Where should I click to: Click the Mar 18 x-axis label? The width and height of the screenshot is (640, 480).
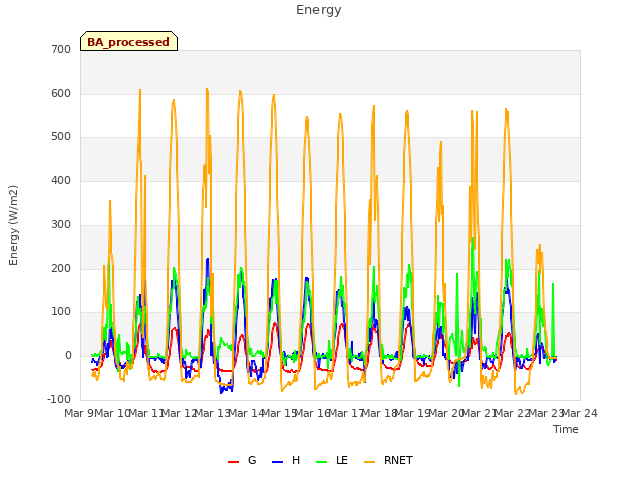[x=380, y=413]
